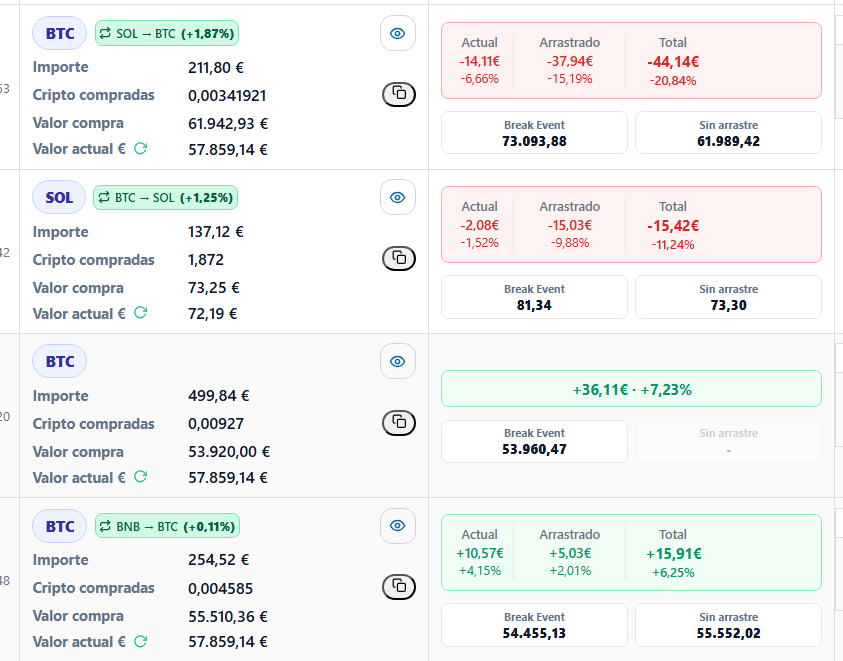Viewport: 843px width, 661px height.
Task: Click Arrastrado value -15,03€
Action: [570, 225]
